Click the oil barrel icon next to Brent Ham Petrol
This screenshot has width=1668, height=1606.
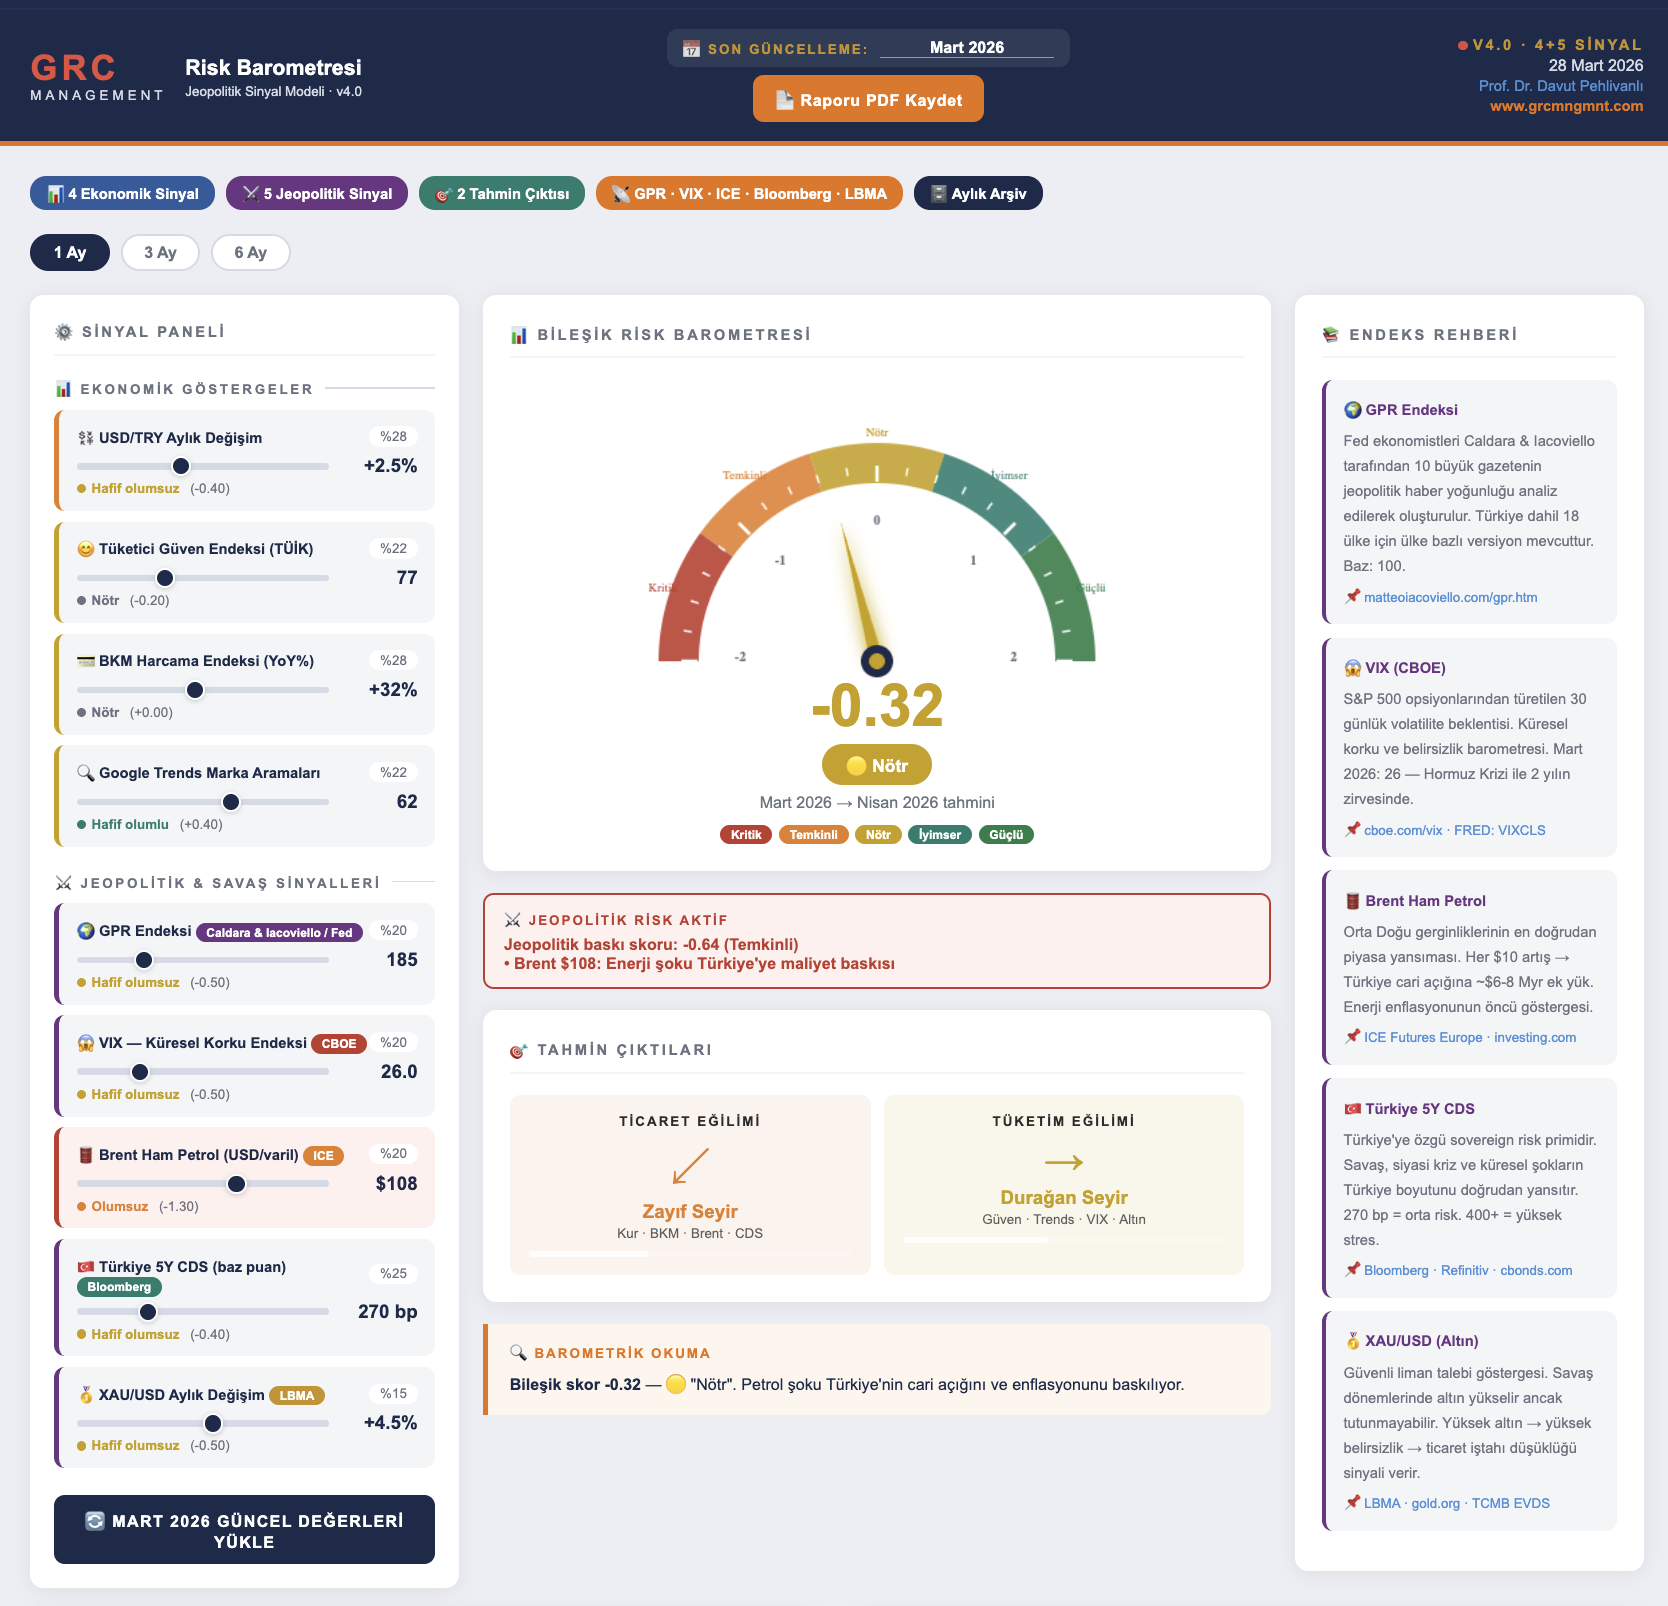coord(86,1155)
